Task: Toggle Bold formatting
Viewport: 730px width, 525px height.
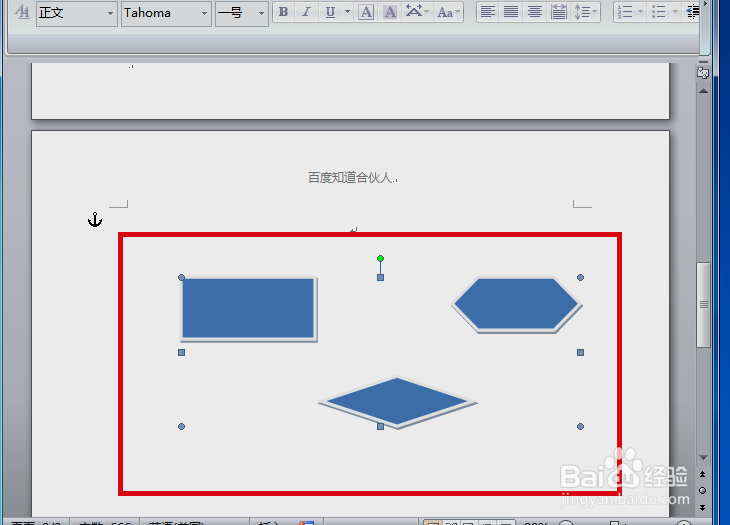Action: click(x=283, y=12)
